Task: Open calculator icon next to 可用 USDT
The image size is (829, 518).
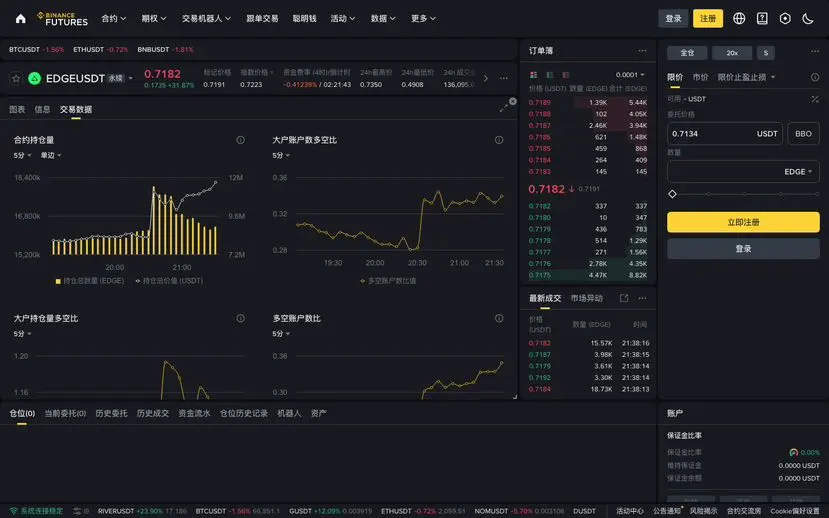Action: [815, 99]
